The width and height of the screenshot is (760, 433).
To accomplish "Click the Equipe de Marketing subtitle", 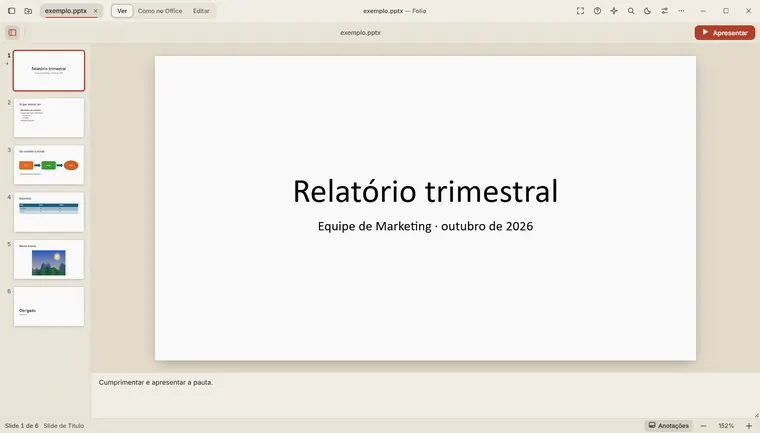I will (425, 226).
